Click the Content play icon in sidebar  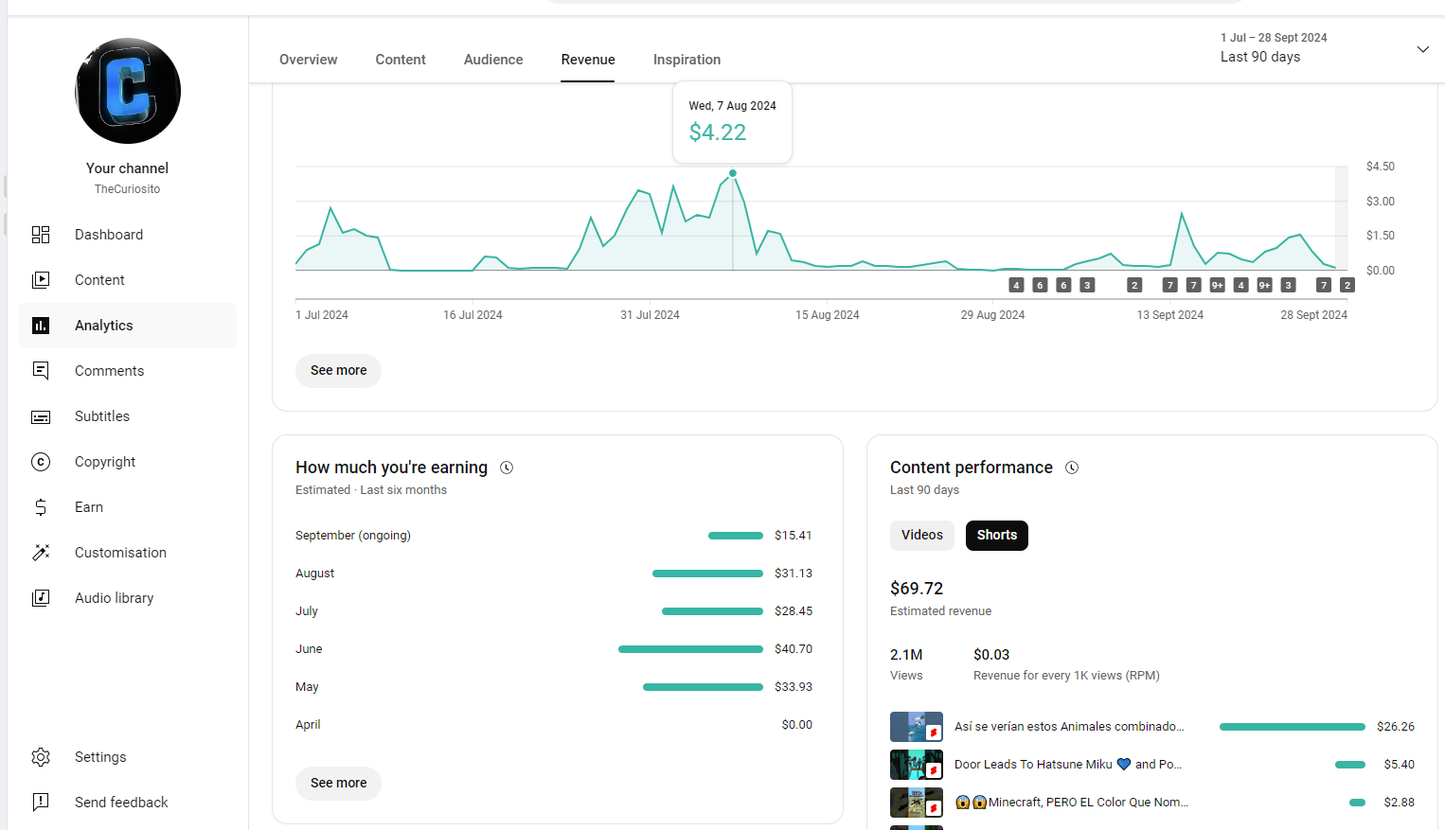pyautogui.click(x=41, y=280)
